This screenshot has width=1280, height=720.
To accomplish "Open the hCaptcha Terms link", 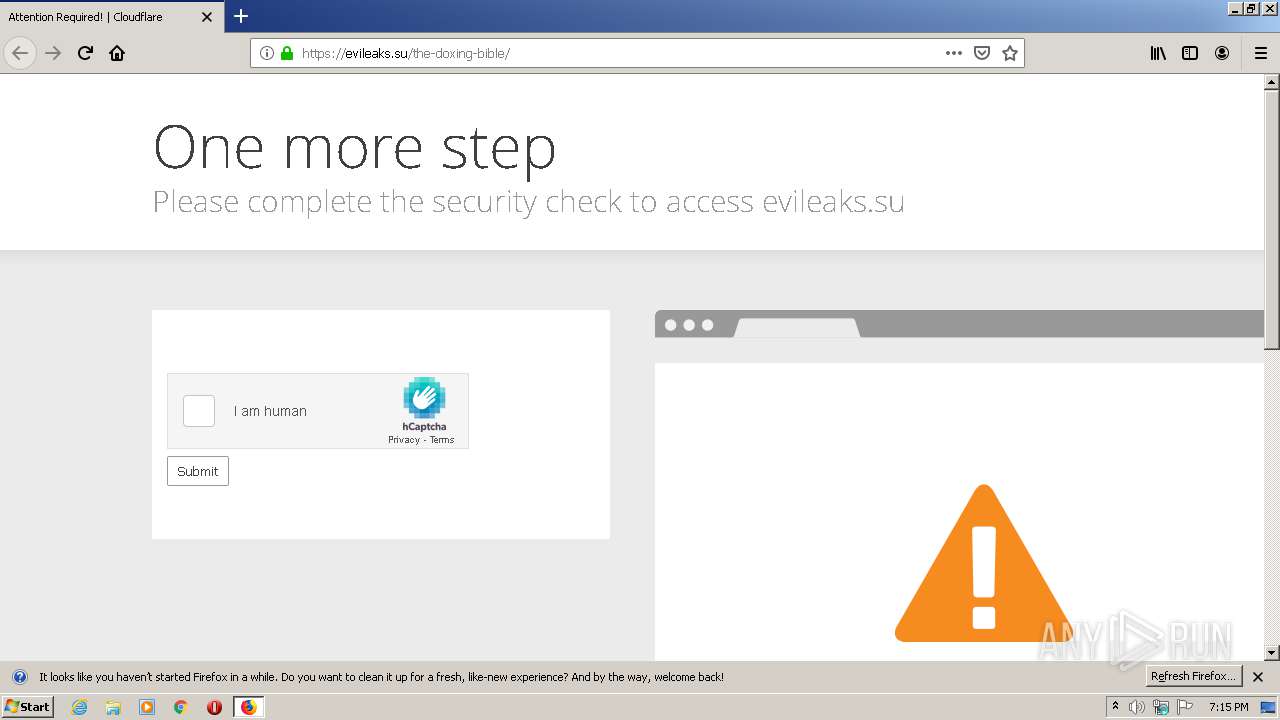I will click(x=442, y=440).
